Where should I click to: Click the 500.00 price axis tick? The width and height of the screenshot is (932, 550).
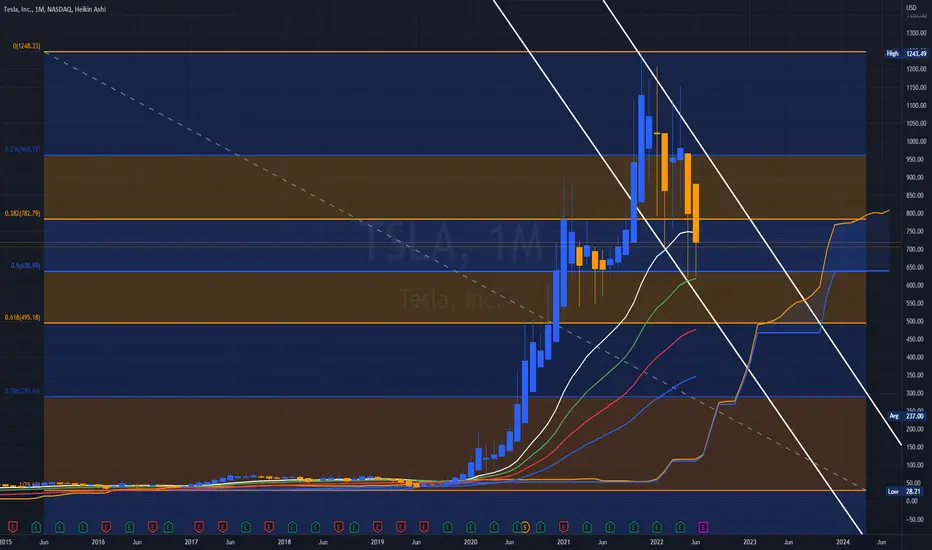click(x=916, y=321)
